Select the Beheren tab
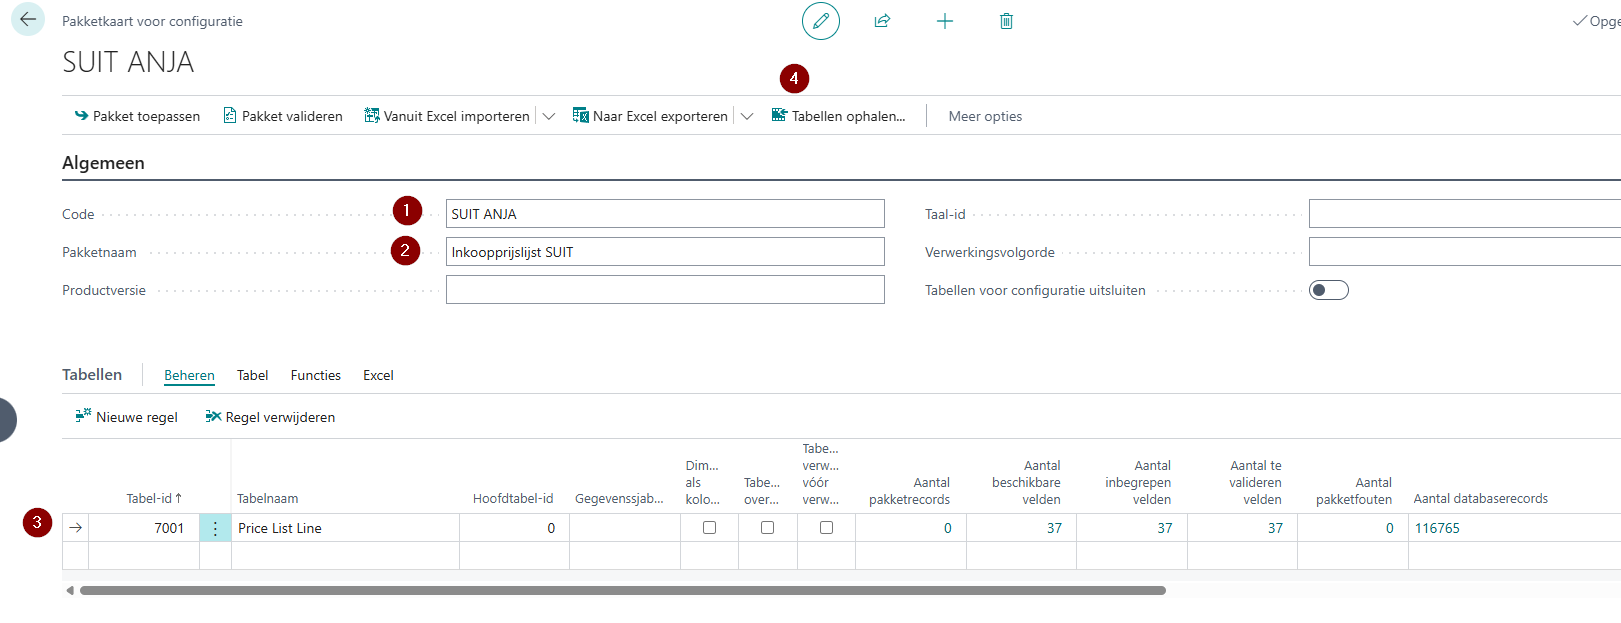Viewport: 1621px width, 623px height. pyautogui.click(x=189, y=375)
